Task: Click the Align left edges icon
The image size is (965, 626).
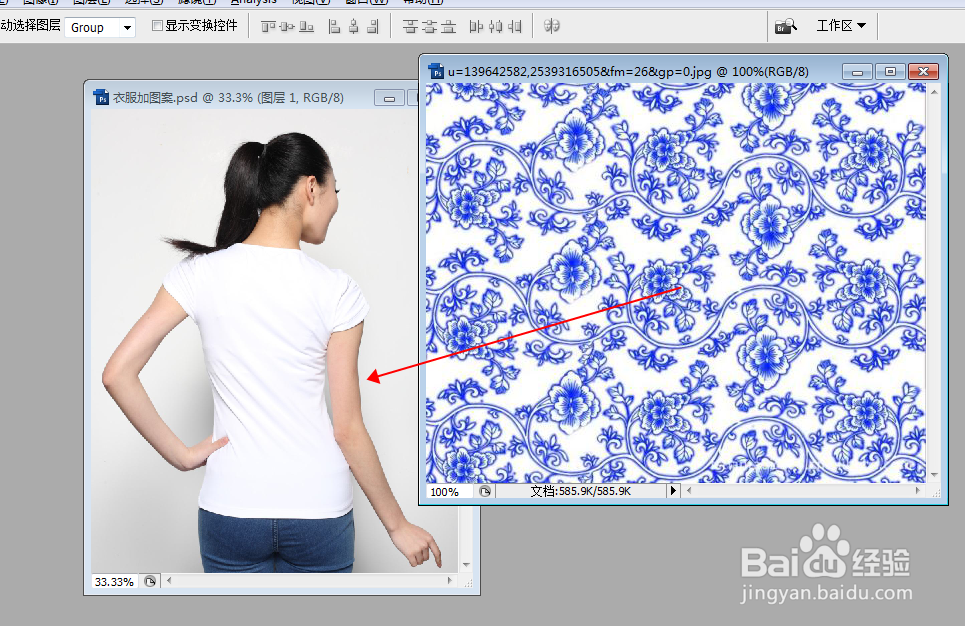Action: point(334,26)
